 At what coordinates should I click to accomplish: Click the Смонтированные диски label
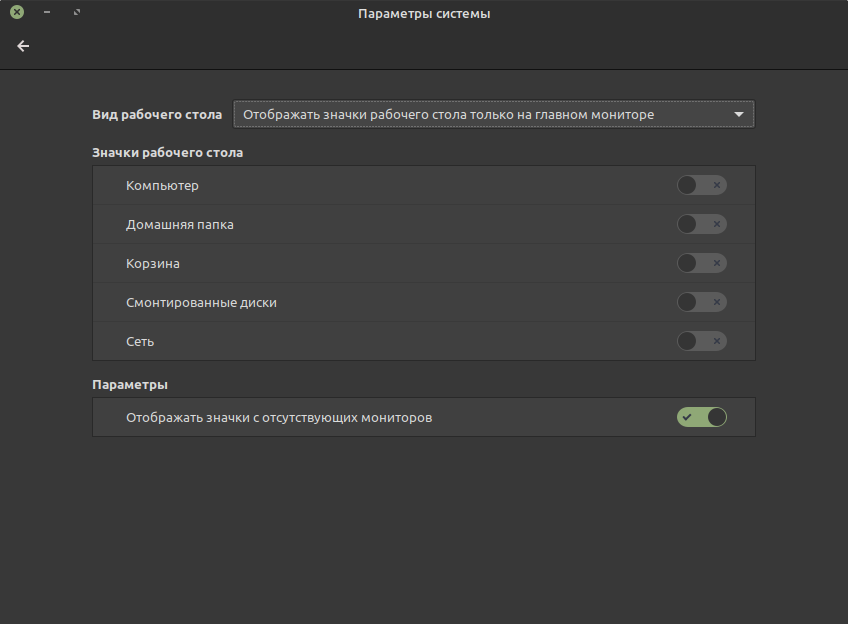coord(201,302)
